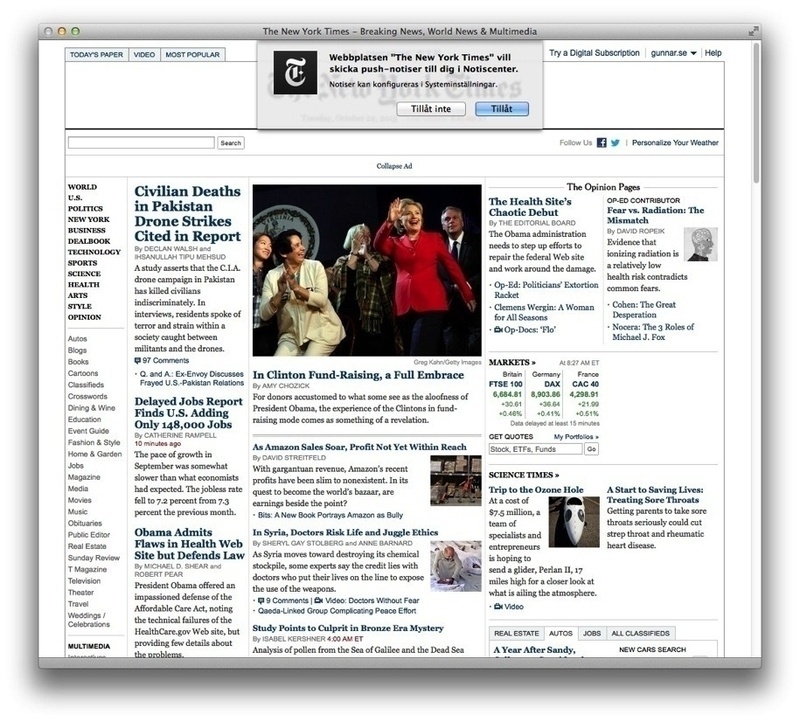Switch to the Most Popular tab
The image size is (800, 722).
click(x=192, y=54)
